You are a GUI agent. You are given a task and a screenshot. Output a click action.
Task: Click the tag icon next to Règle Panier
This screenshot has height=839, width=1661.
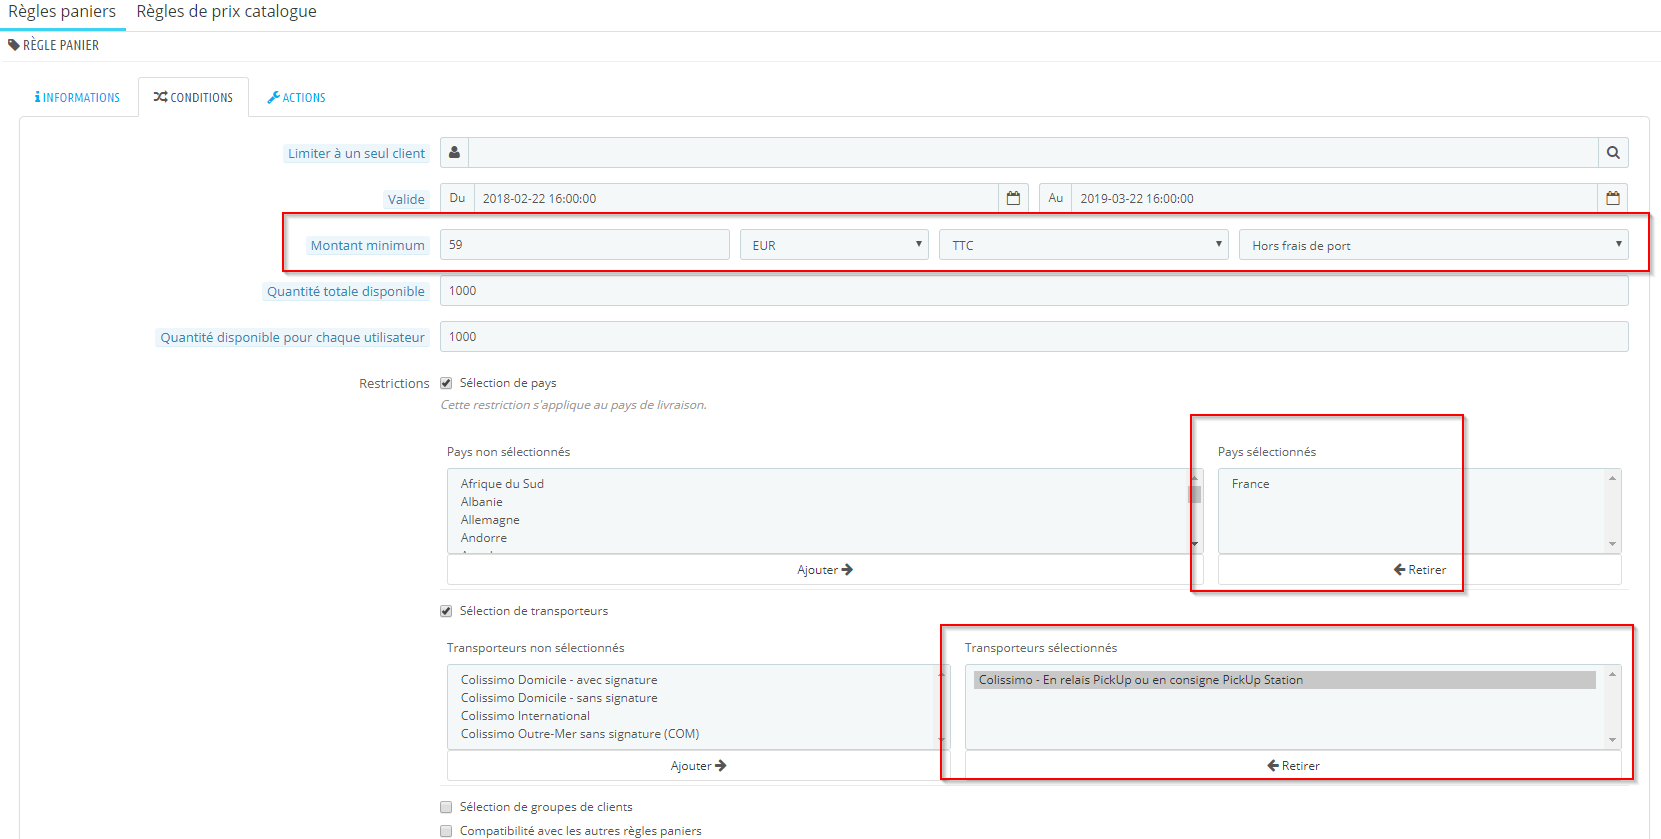tap(14, 45)
